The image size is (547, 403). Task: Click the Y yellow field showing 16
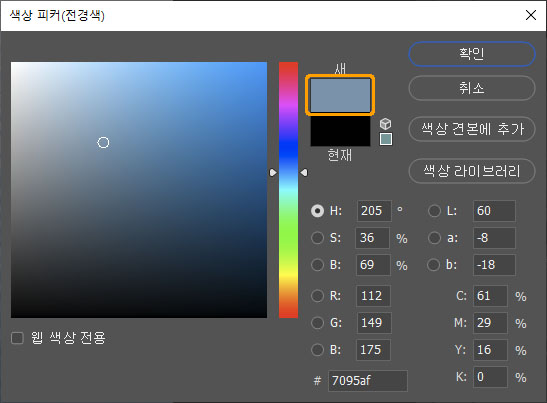pyautogui.click(x=490, y=350)
